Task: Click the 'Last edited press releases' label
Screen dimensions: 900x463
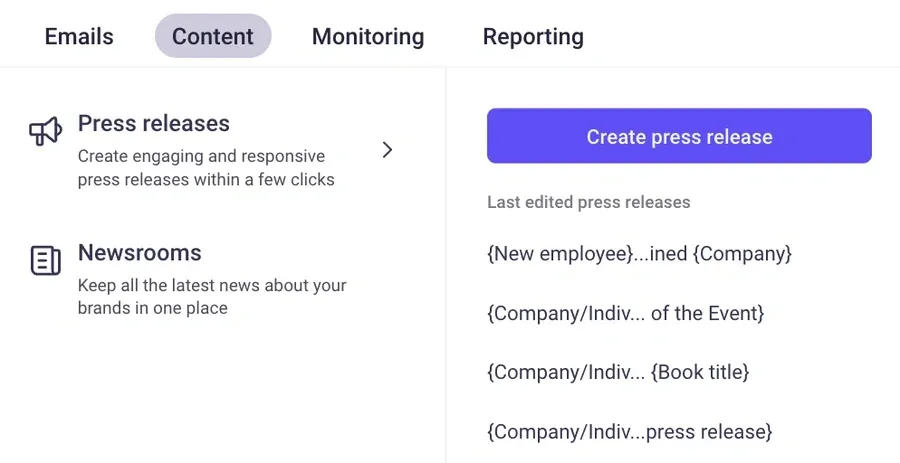Action: (x=589, y=202)
